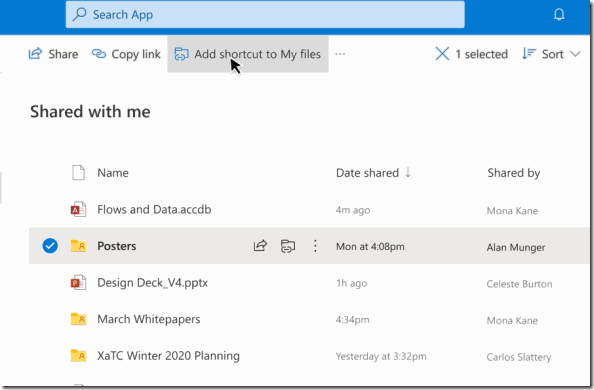Image resolution: width=594 pixels, height=390 pixels.
Task: Click the '4m ago' date cell
Action: (353, 210)
